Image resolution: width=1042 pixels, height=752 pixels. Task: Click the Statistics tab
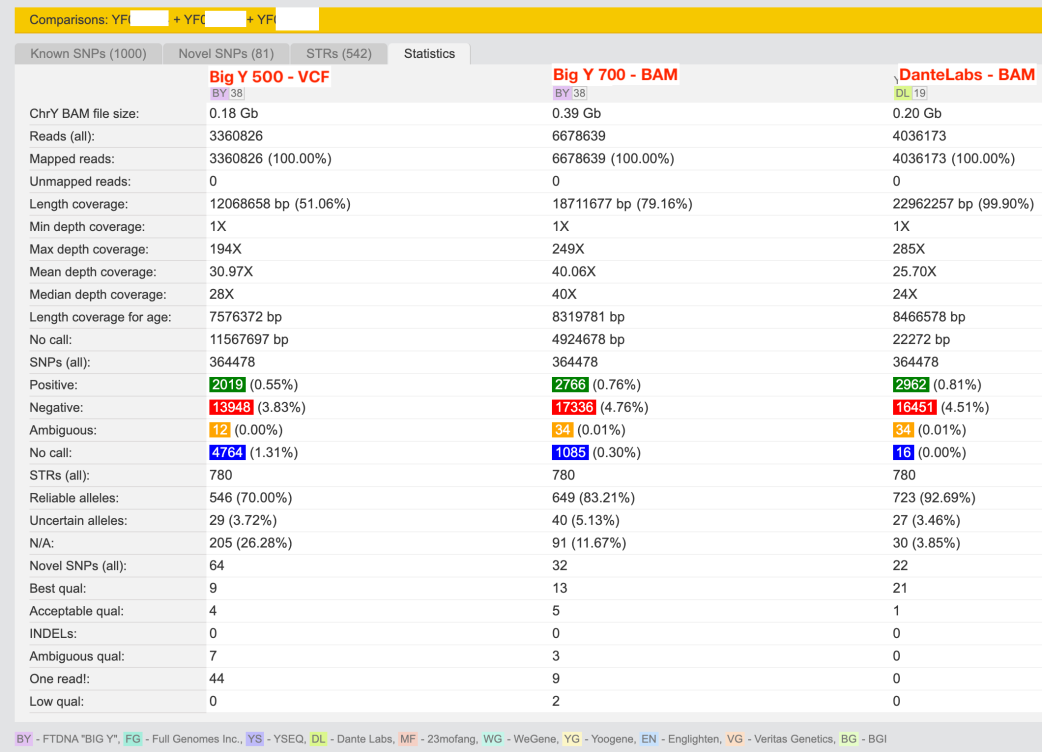(x=429, y=54)
